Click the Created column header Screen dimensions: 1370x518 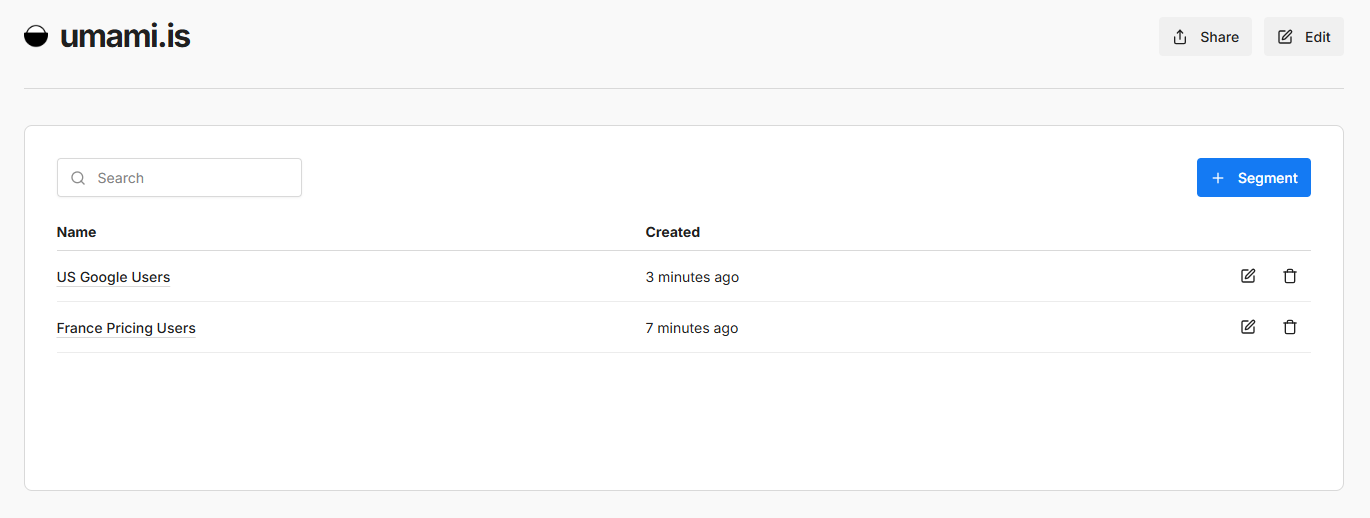pos(672,232)
